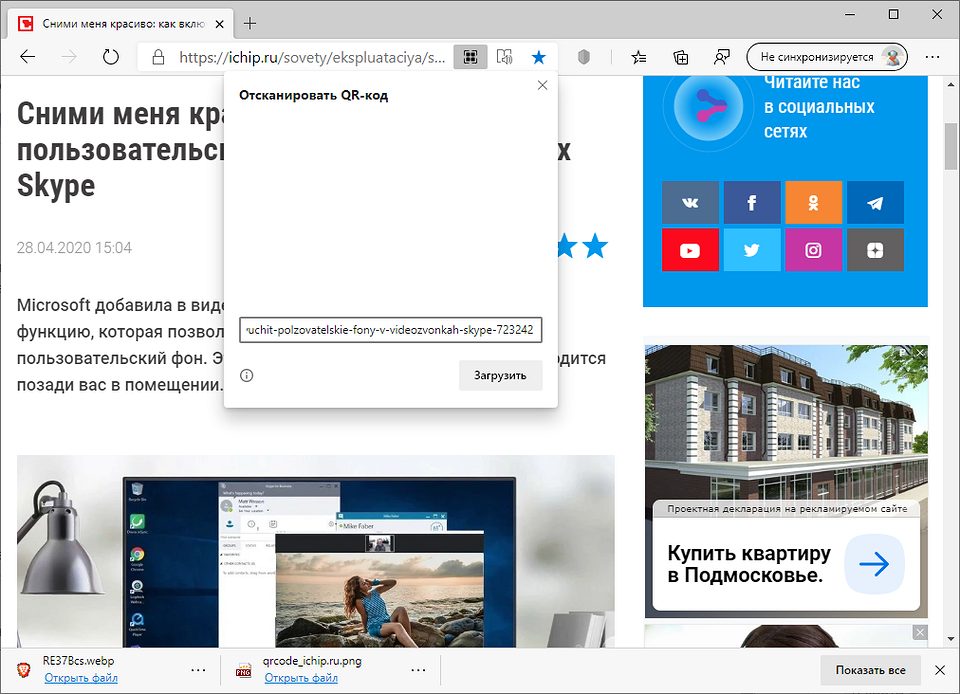Click the URL input field in QR dialog
Image resolution: width=960 pixels, height=694 pixels.
390,329
